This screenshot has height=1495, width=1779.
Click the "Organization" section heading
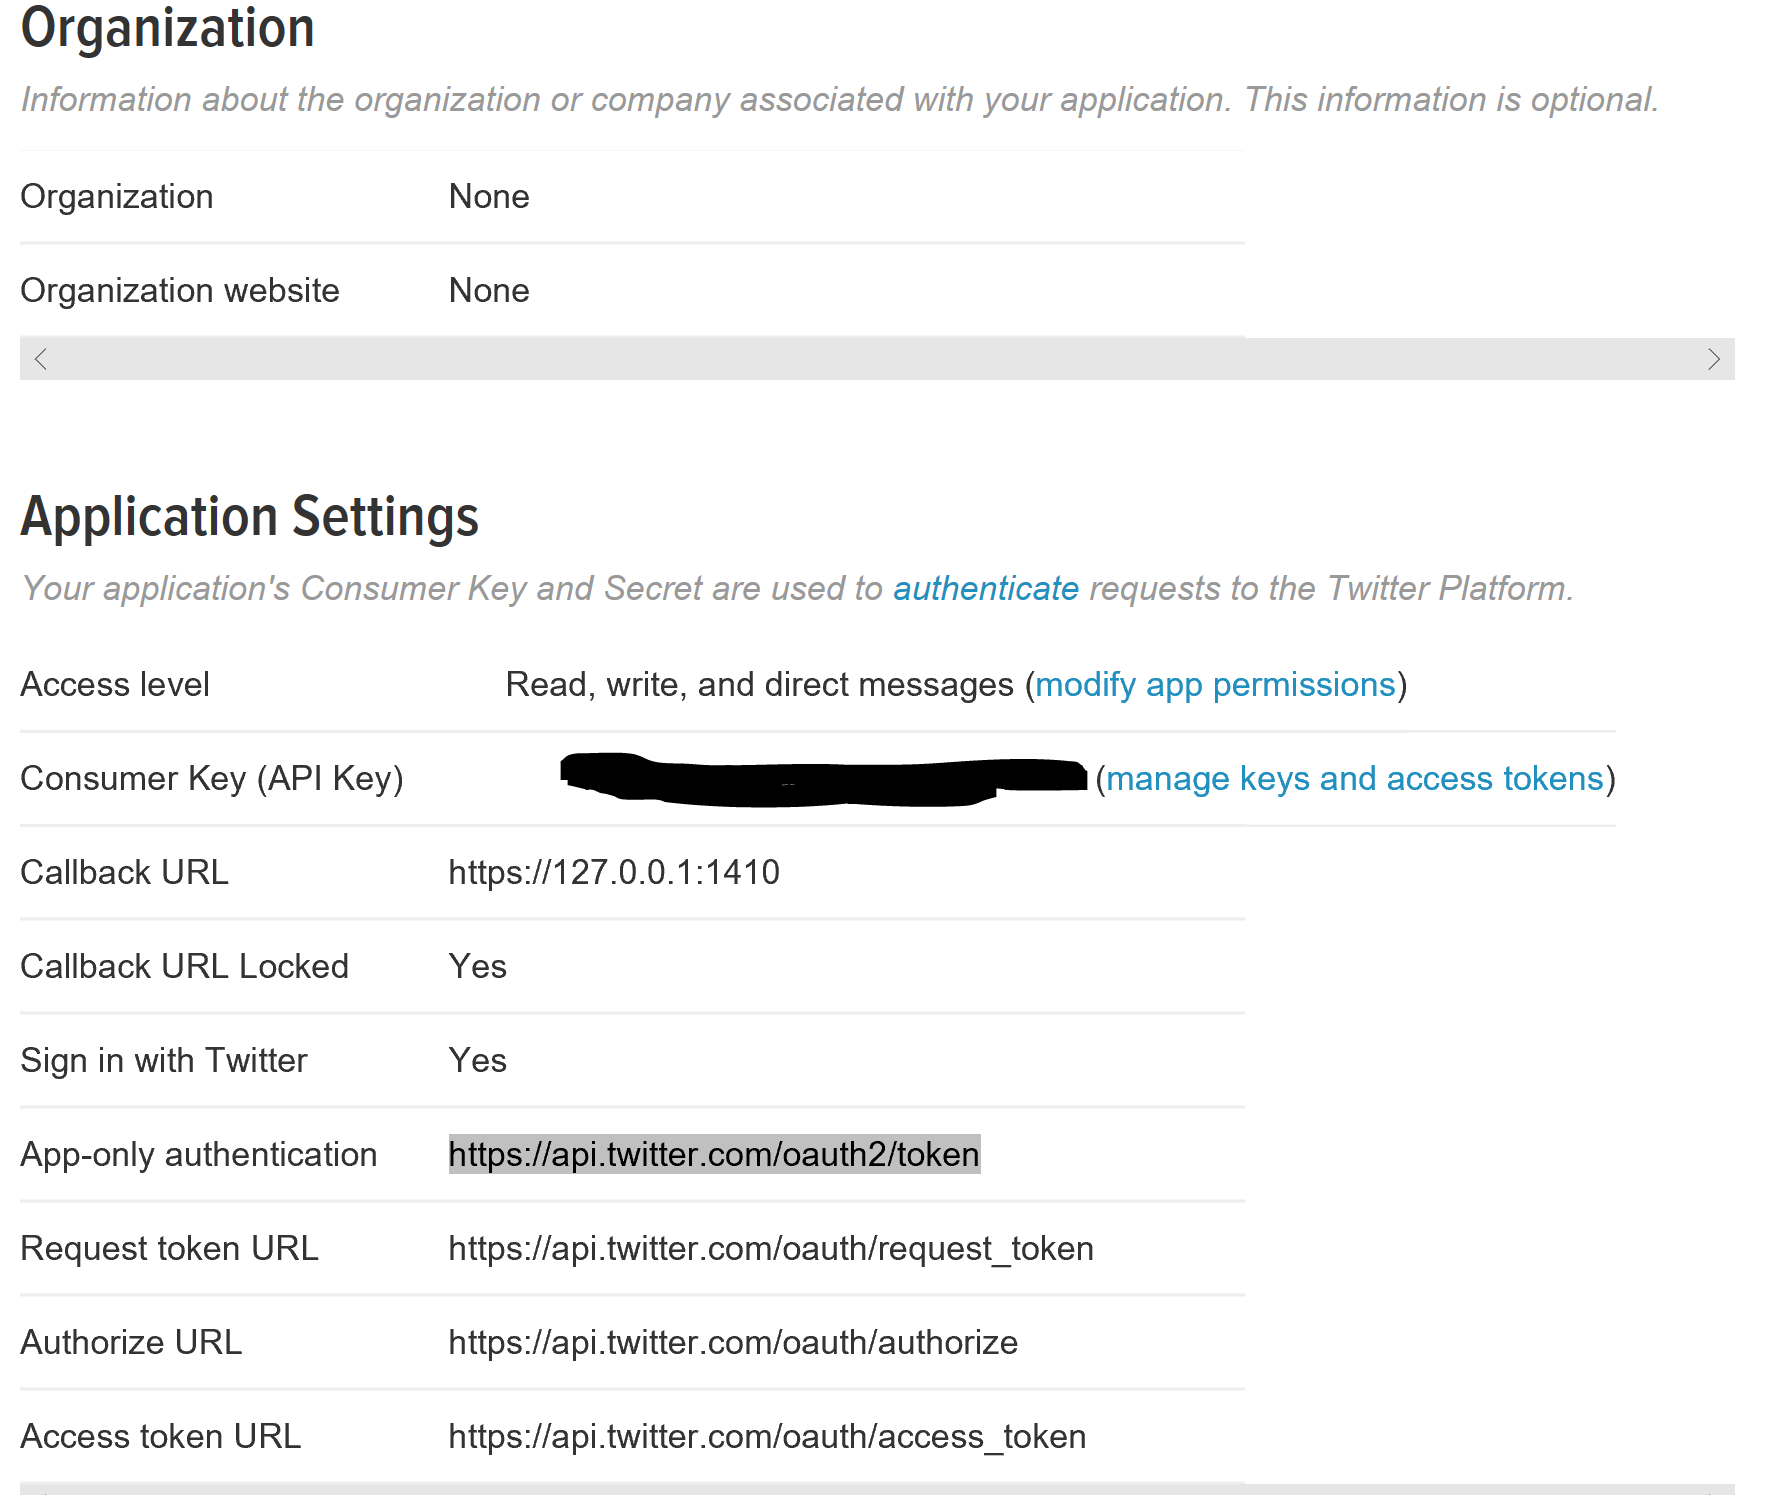point(167,28)
